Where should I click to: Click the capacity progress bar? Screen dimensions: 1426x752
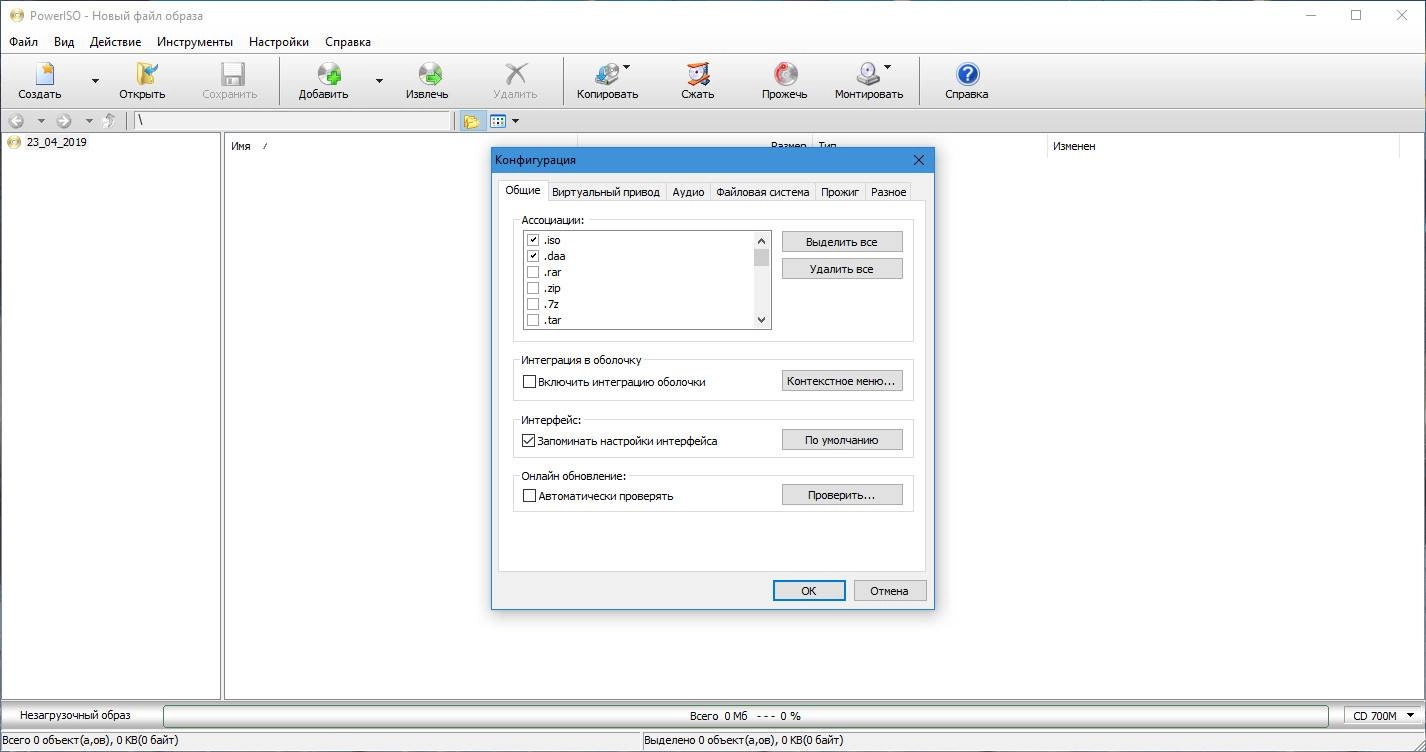(745, 716)
